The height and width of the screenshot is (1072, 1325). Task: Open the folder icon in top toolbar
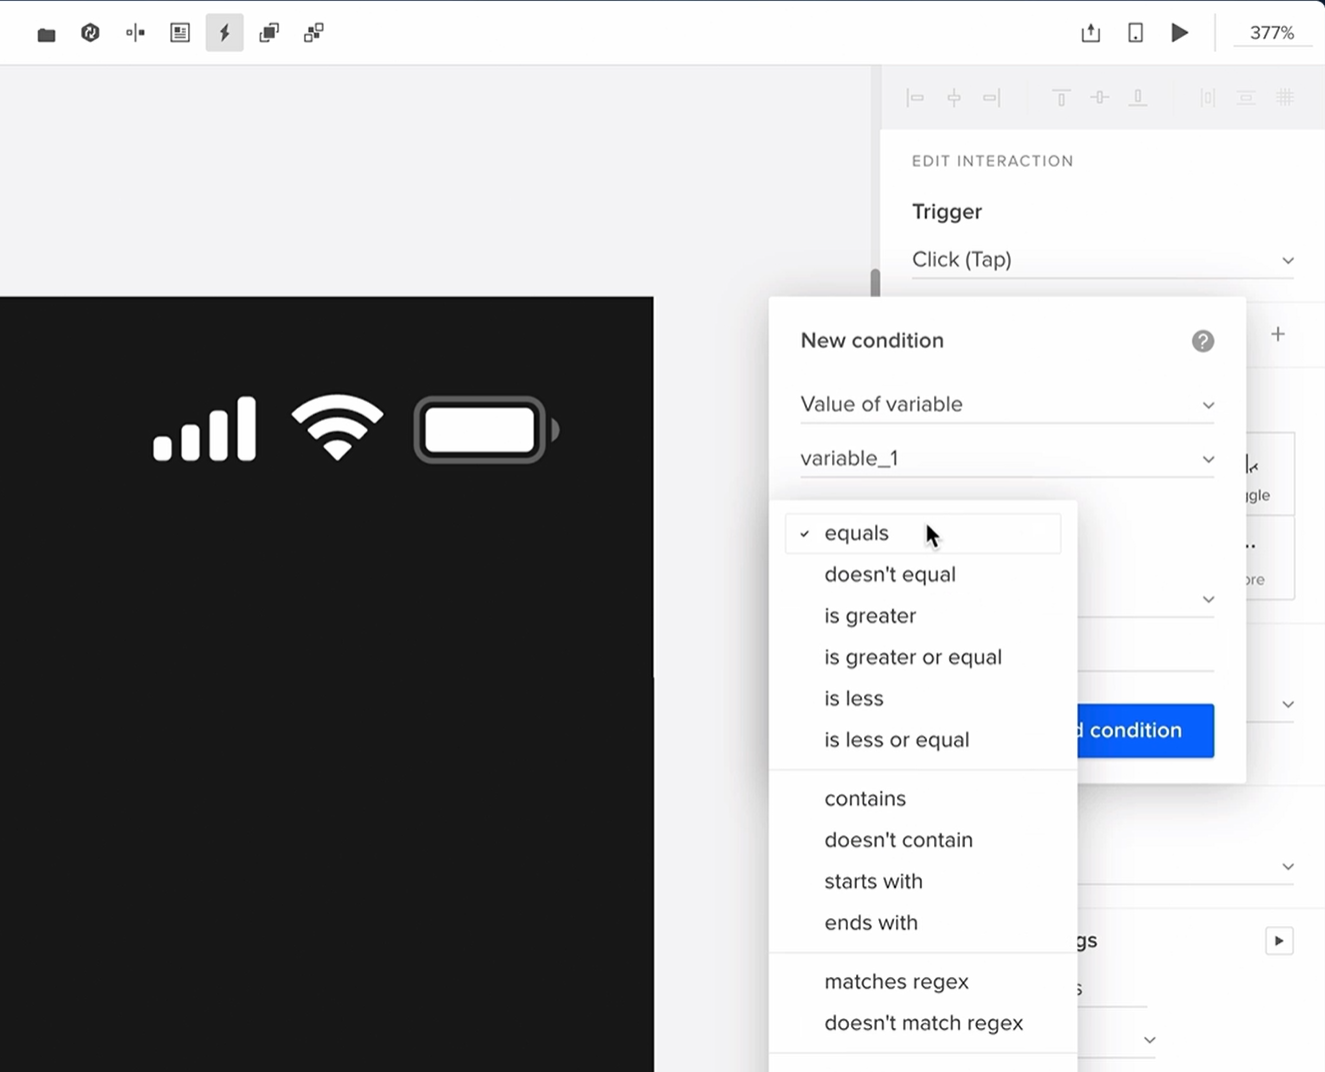click(46, 34)
